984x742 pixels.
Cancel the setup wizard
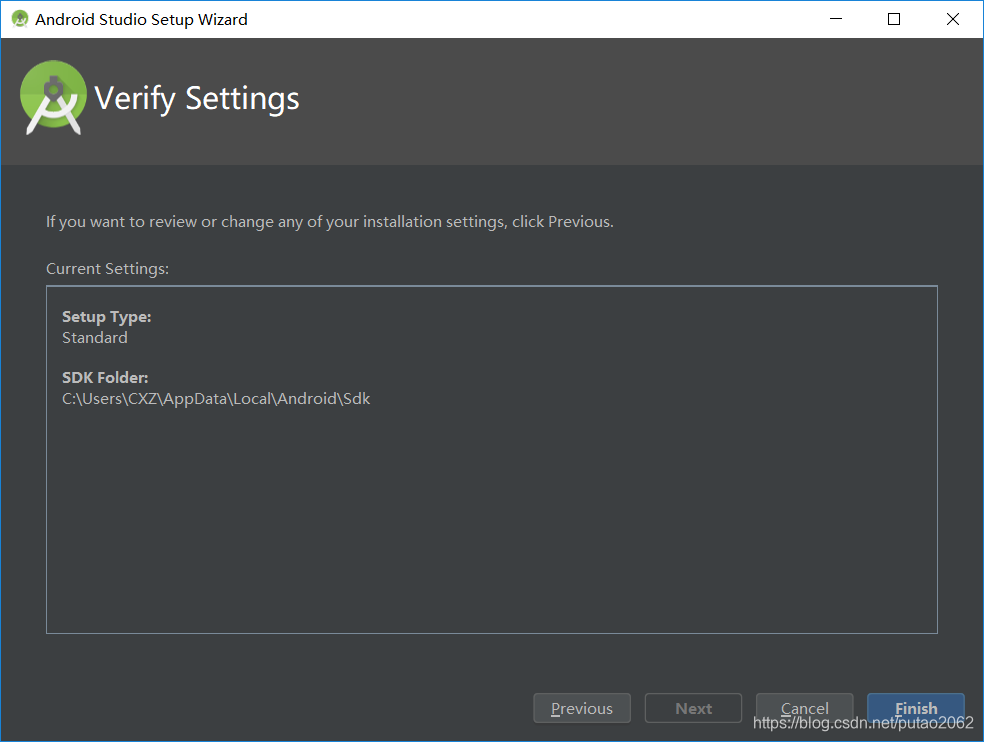[x=805, y=708]
